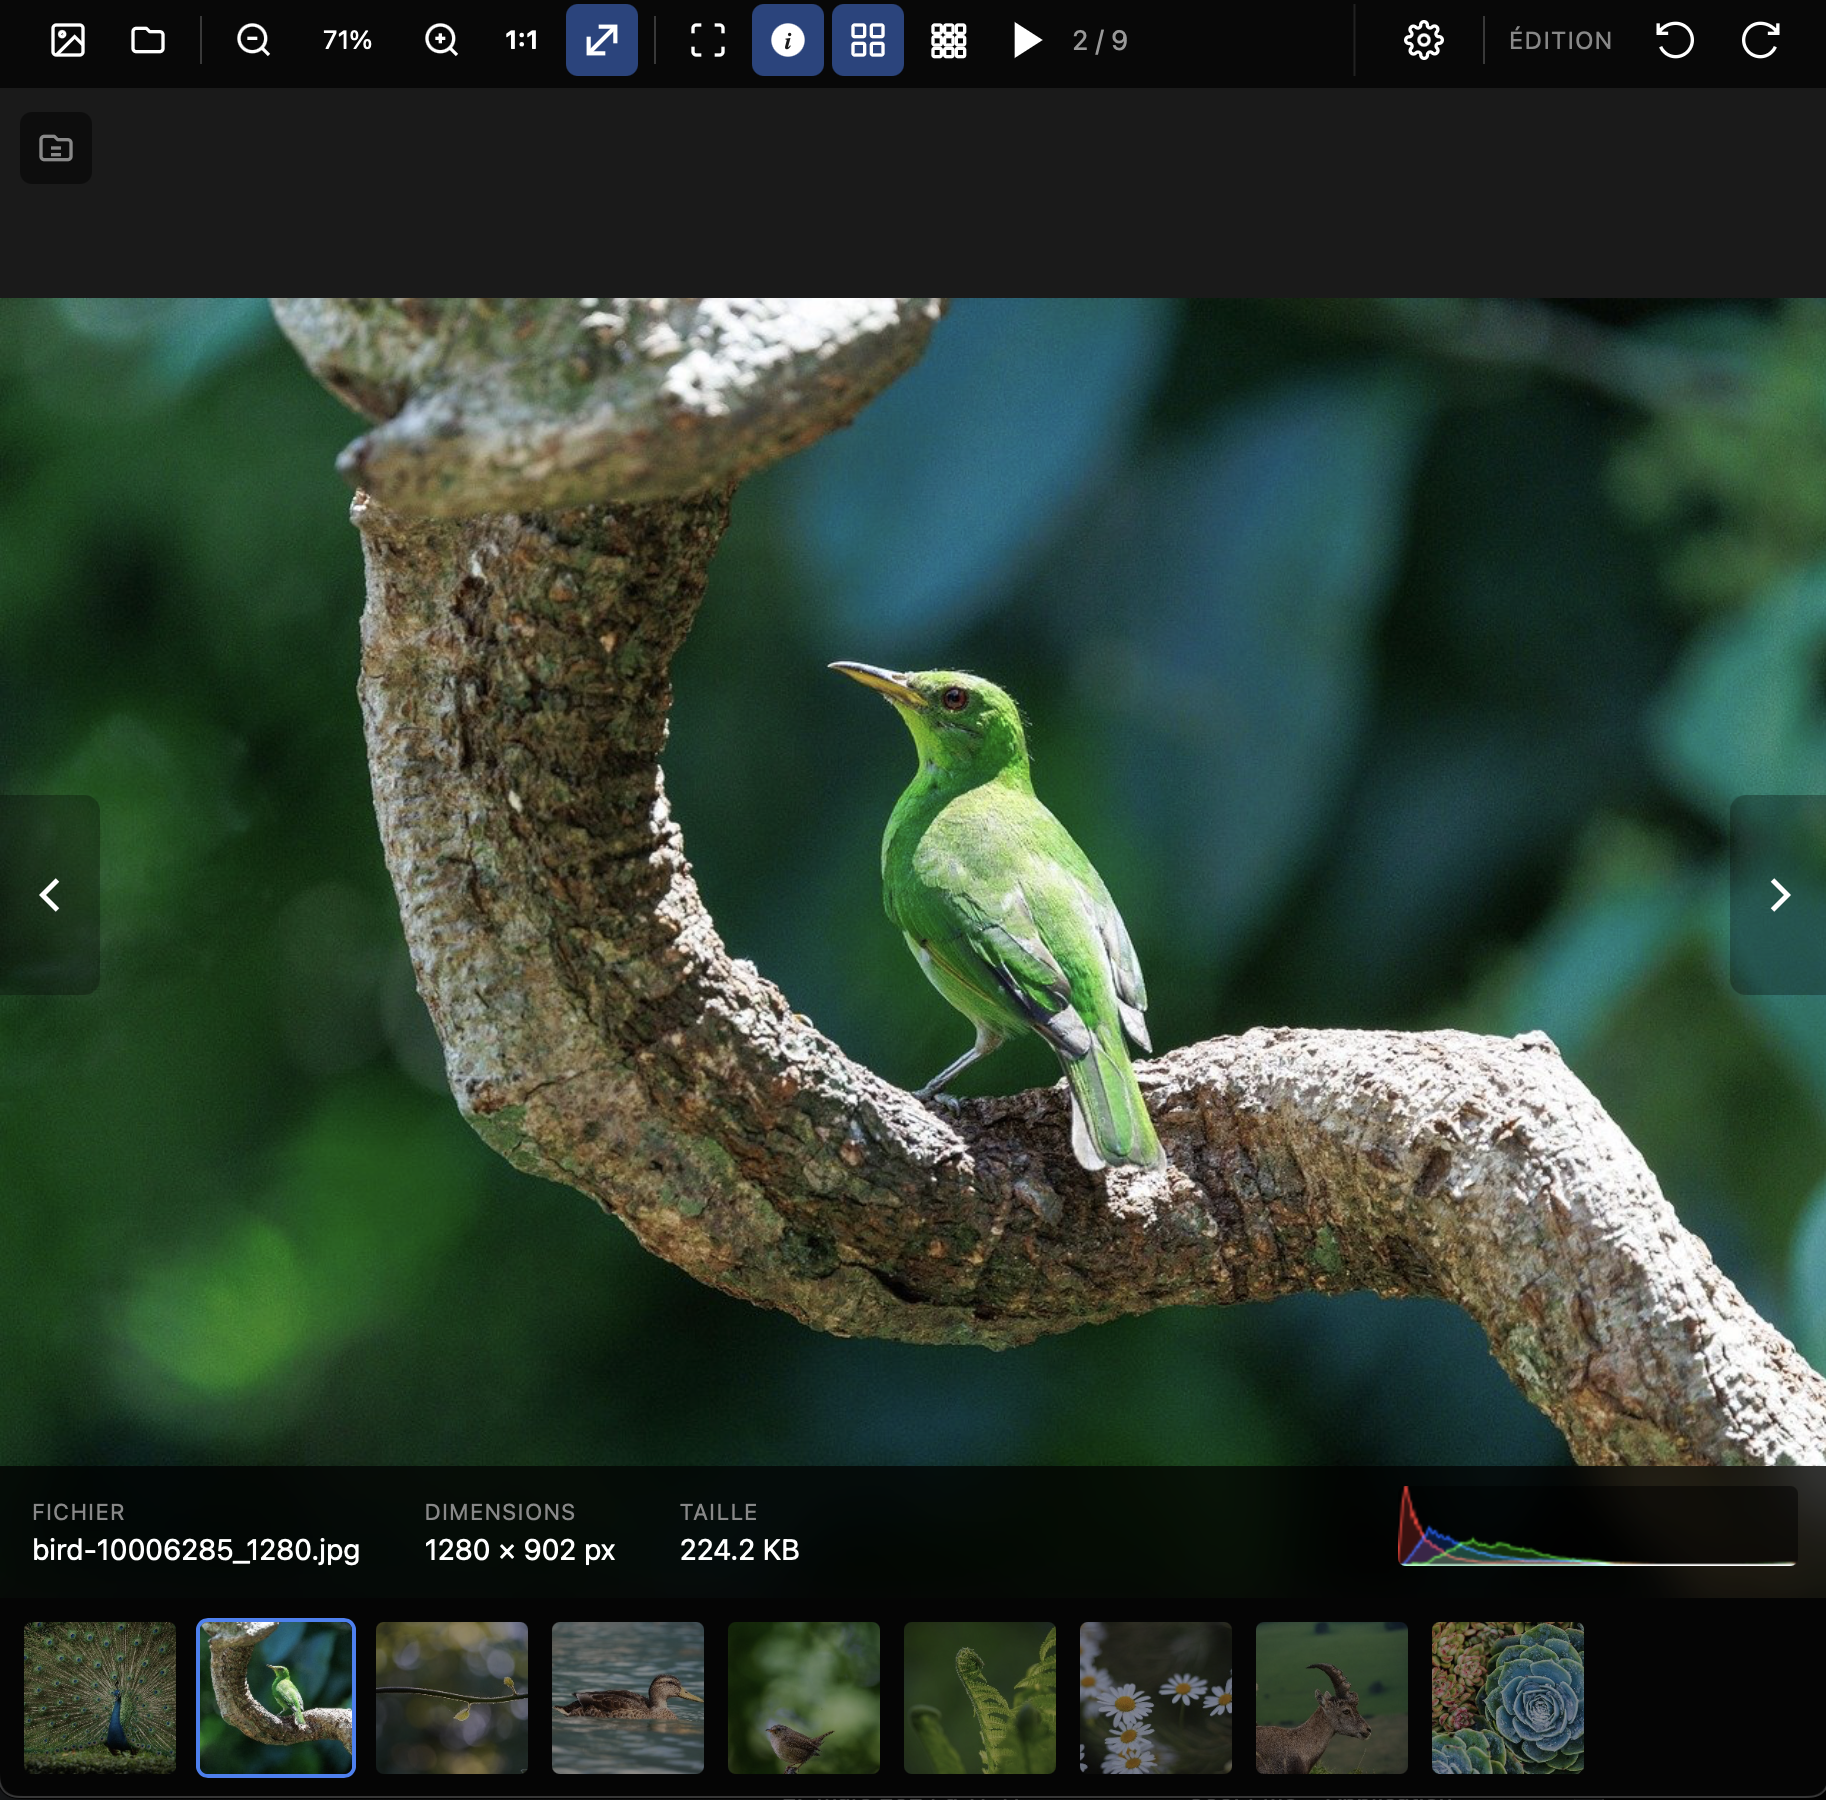The image size is (1826, 1800).
Task: Click the 71% zoom level indicator
Action: point(345,40)
